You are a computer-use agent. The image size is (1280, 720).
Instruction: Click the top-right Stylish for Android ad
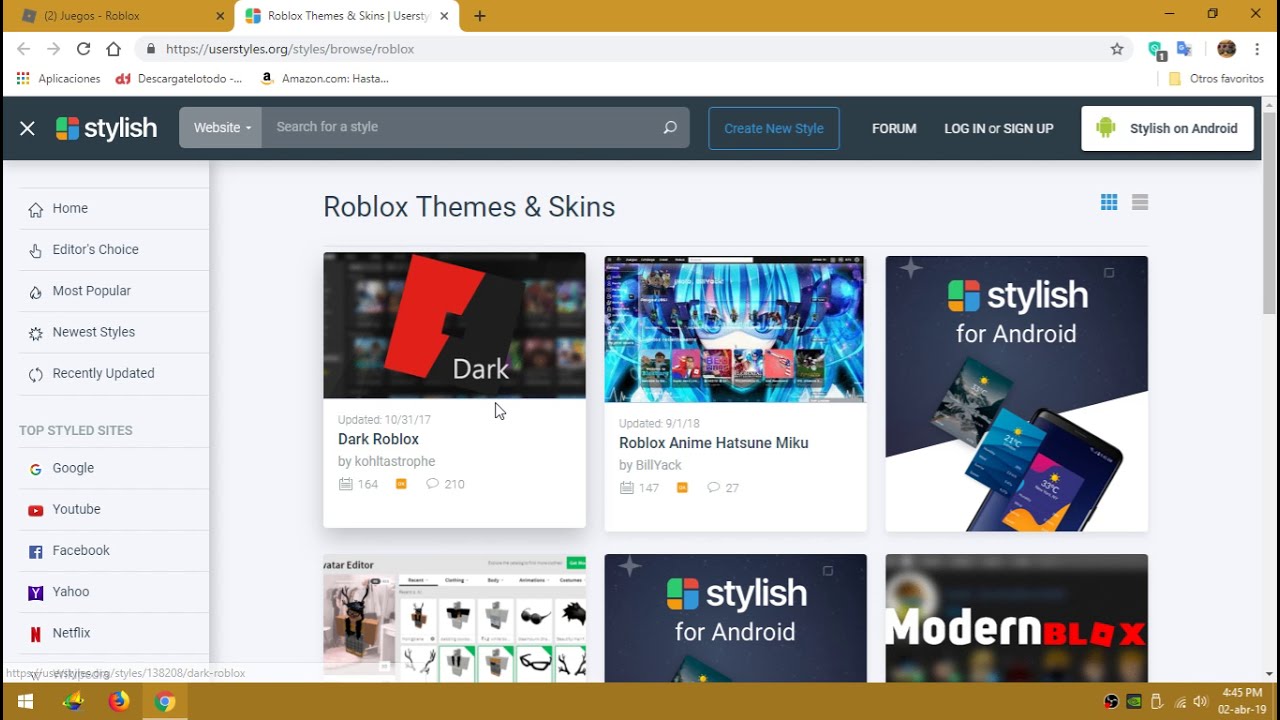point(1016,393)
